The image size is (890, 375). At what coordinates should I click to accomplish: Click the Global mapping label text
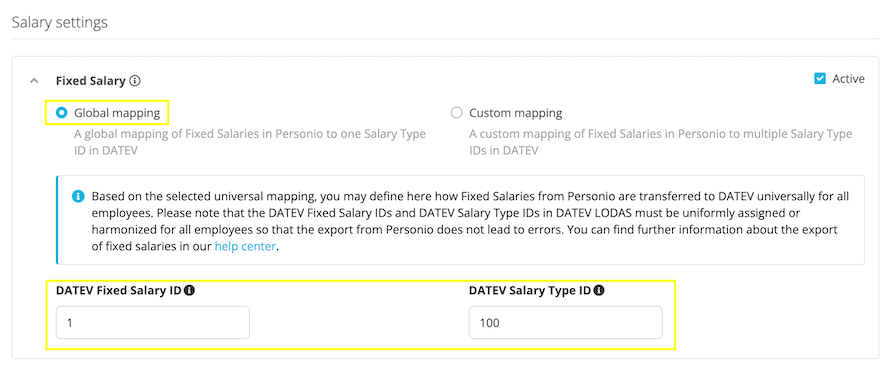[117, 113]
